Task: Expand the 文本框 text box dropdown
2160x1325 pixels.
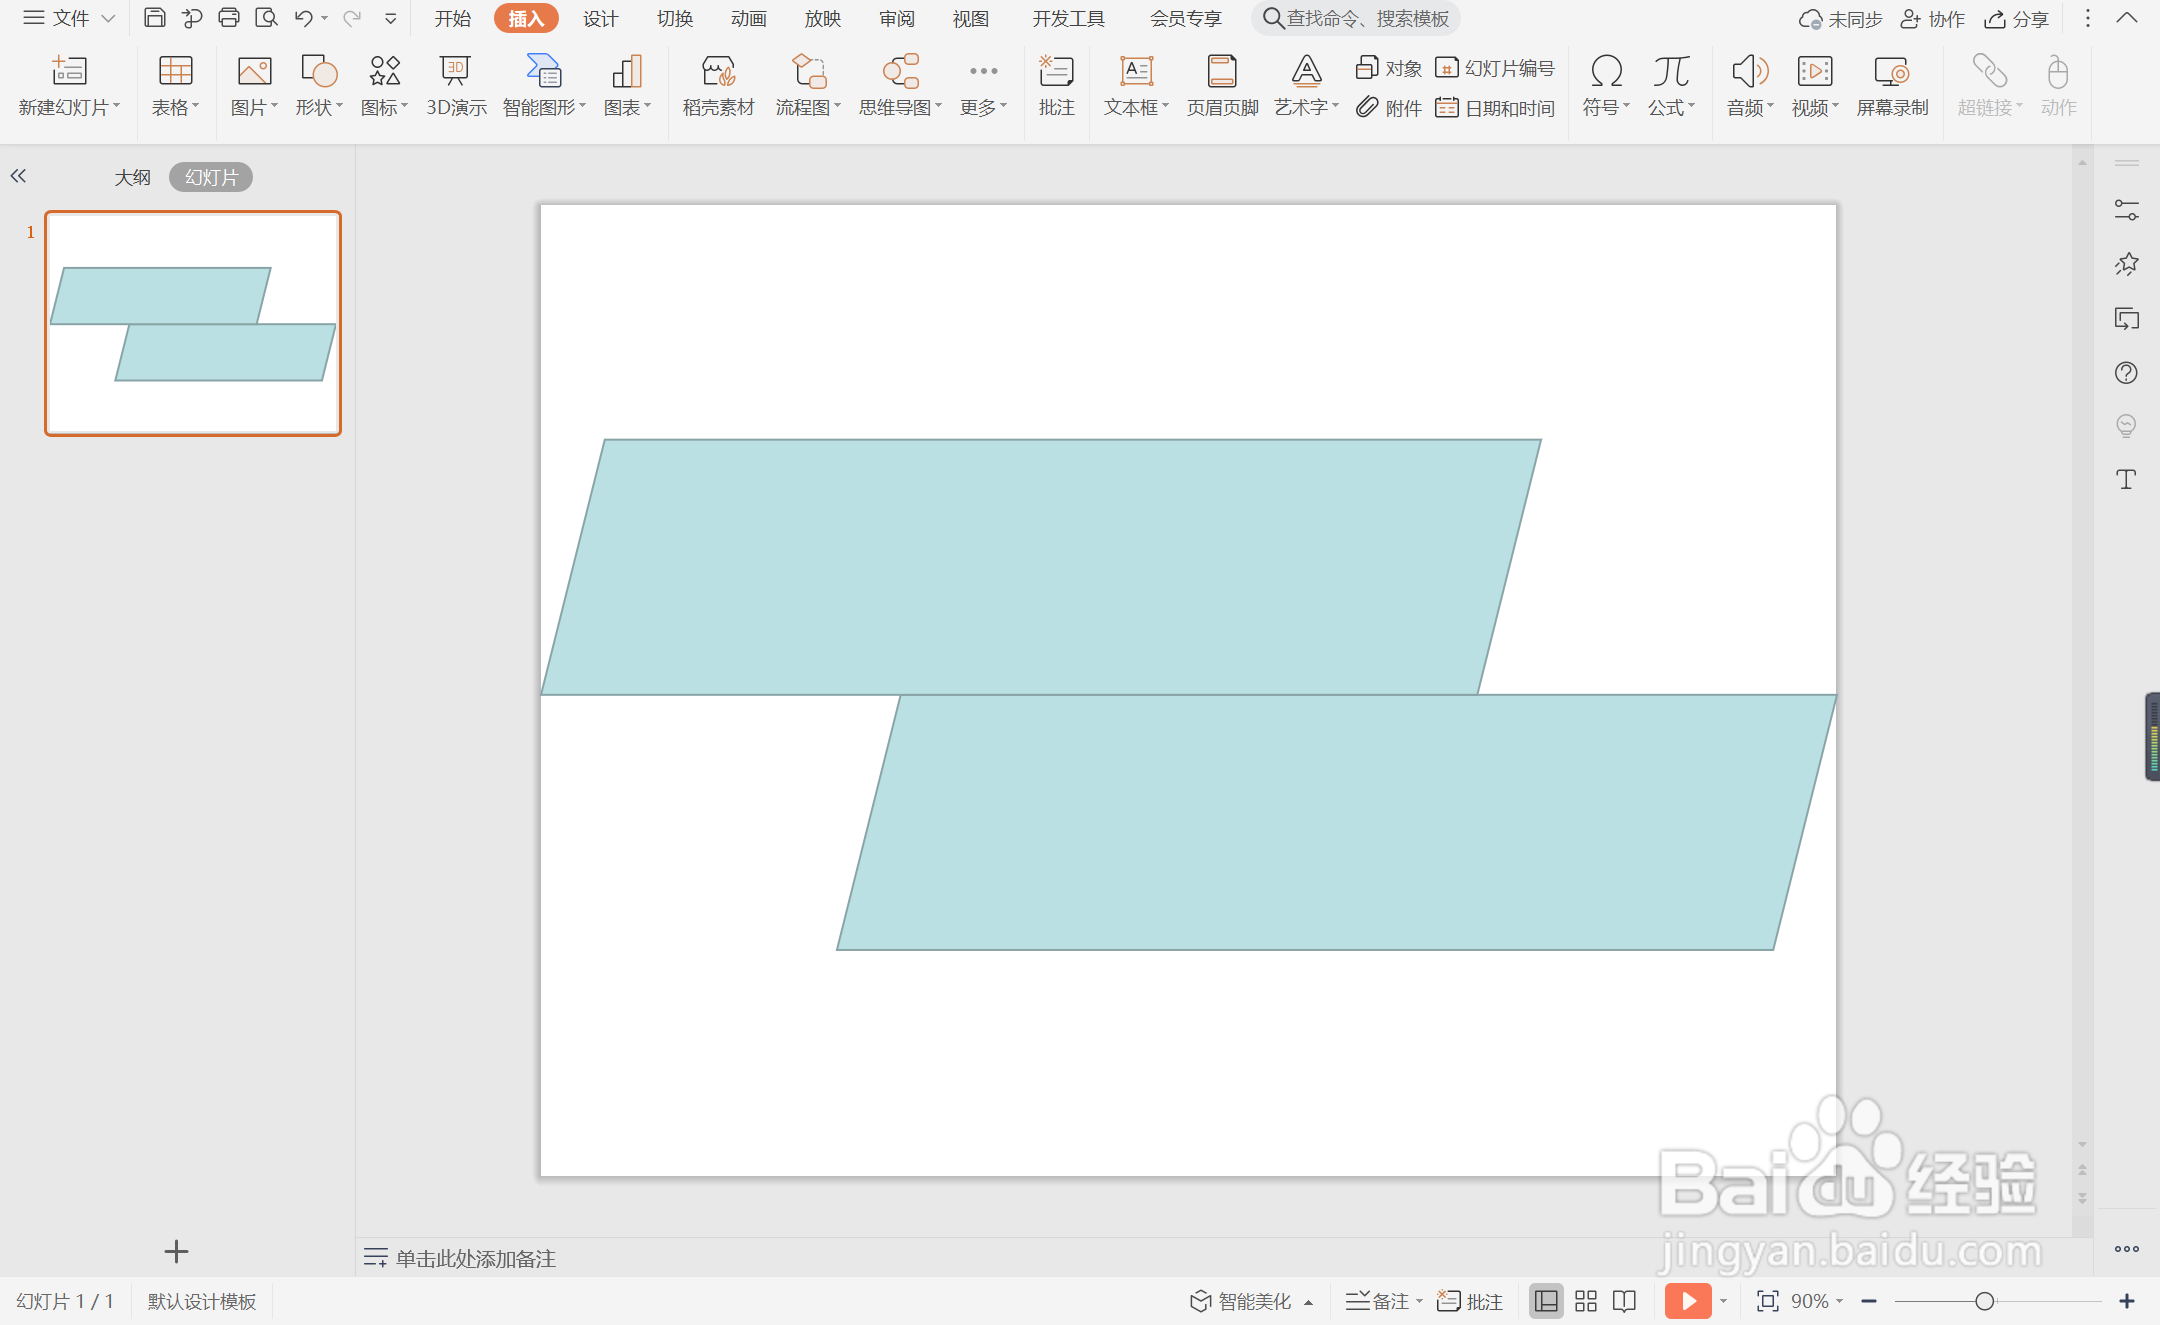Action: [x=1165, y=107]
